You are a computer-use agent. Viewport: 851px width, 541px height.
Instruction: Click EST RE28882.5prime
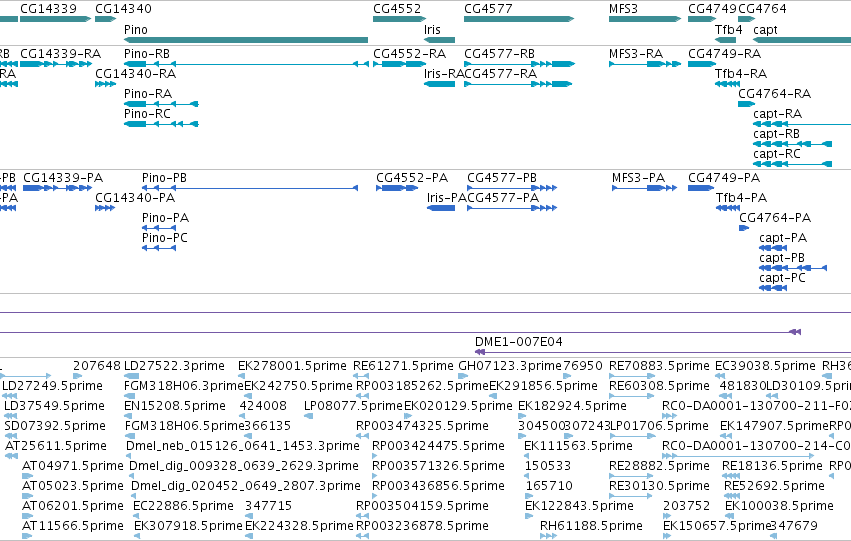[631, 476]
